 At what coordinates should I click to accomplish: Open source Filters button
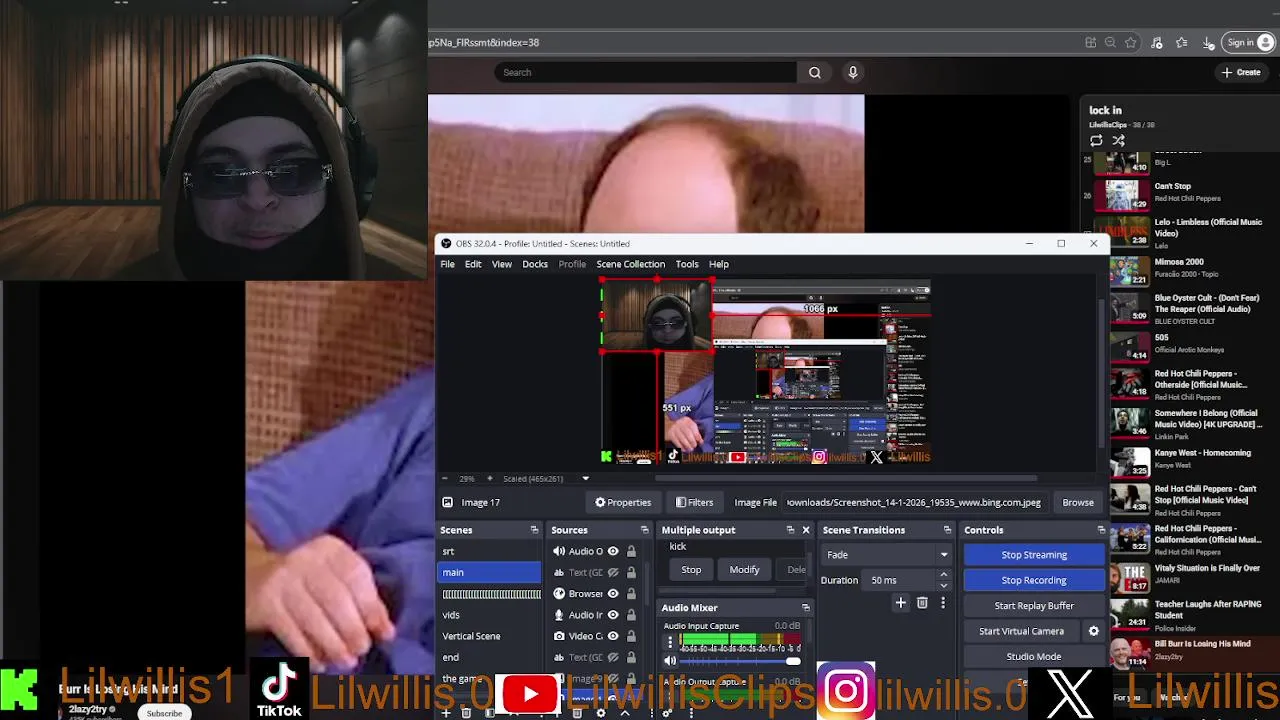(694, 503)
